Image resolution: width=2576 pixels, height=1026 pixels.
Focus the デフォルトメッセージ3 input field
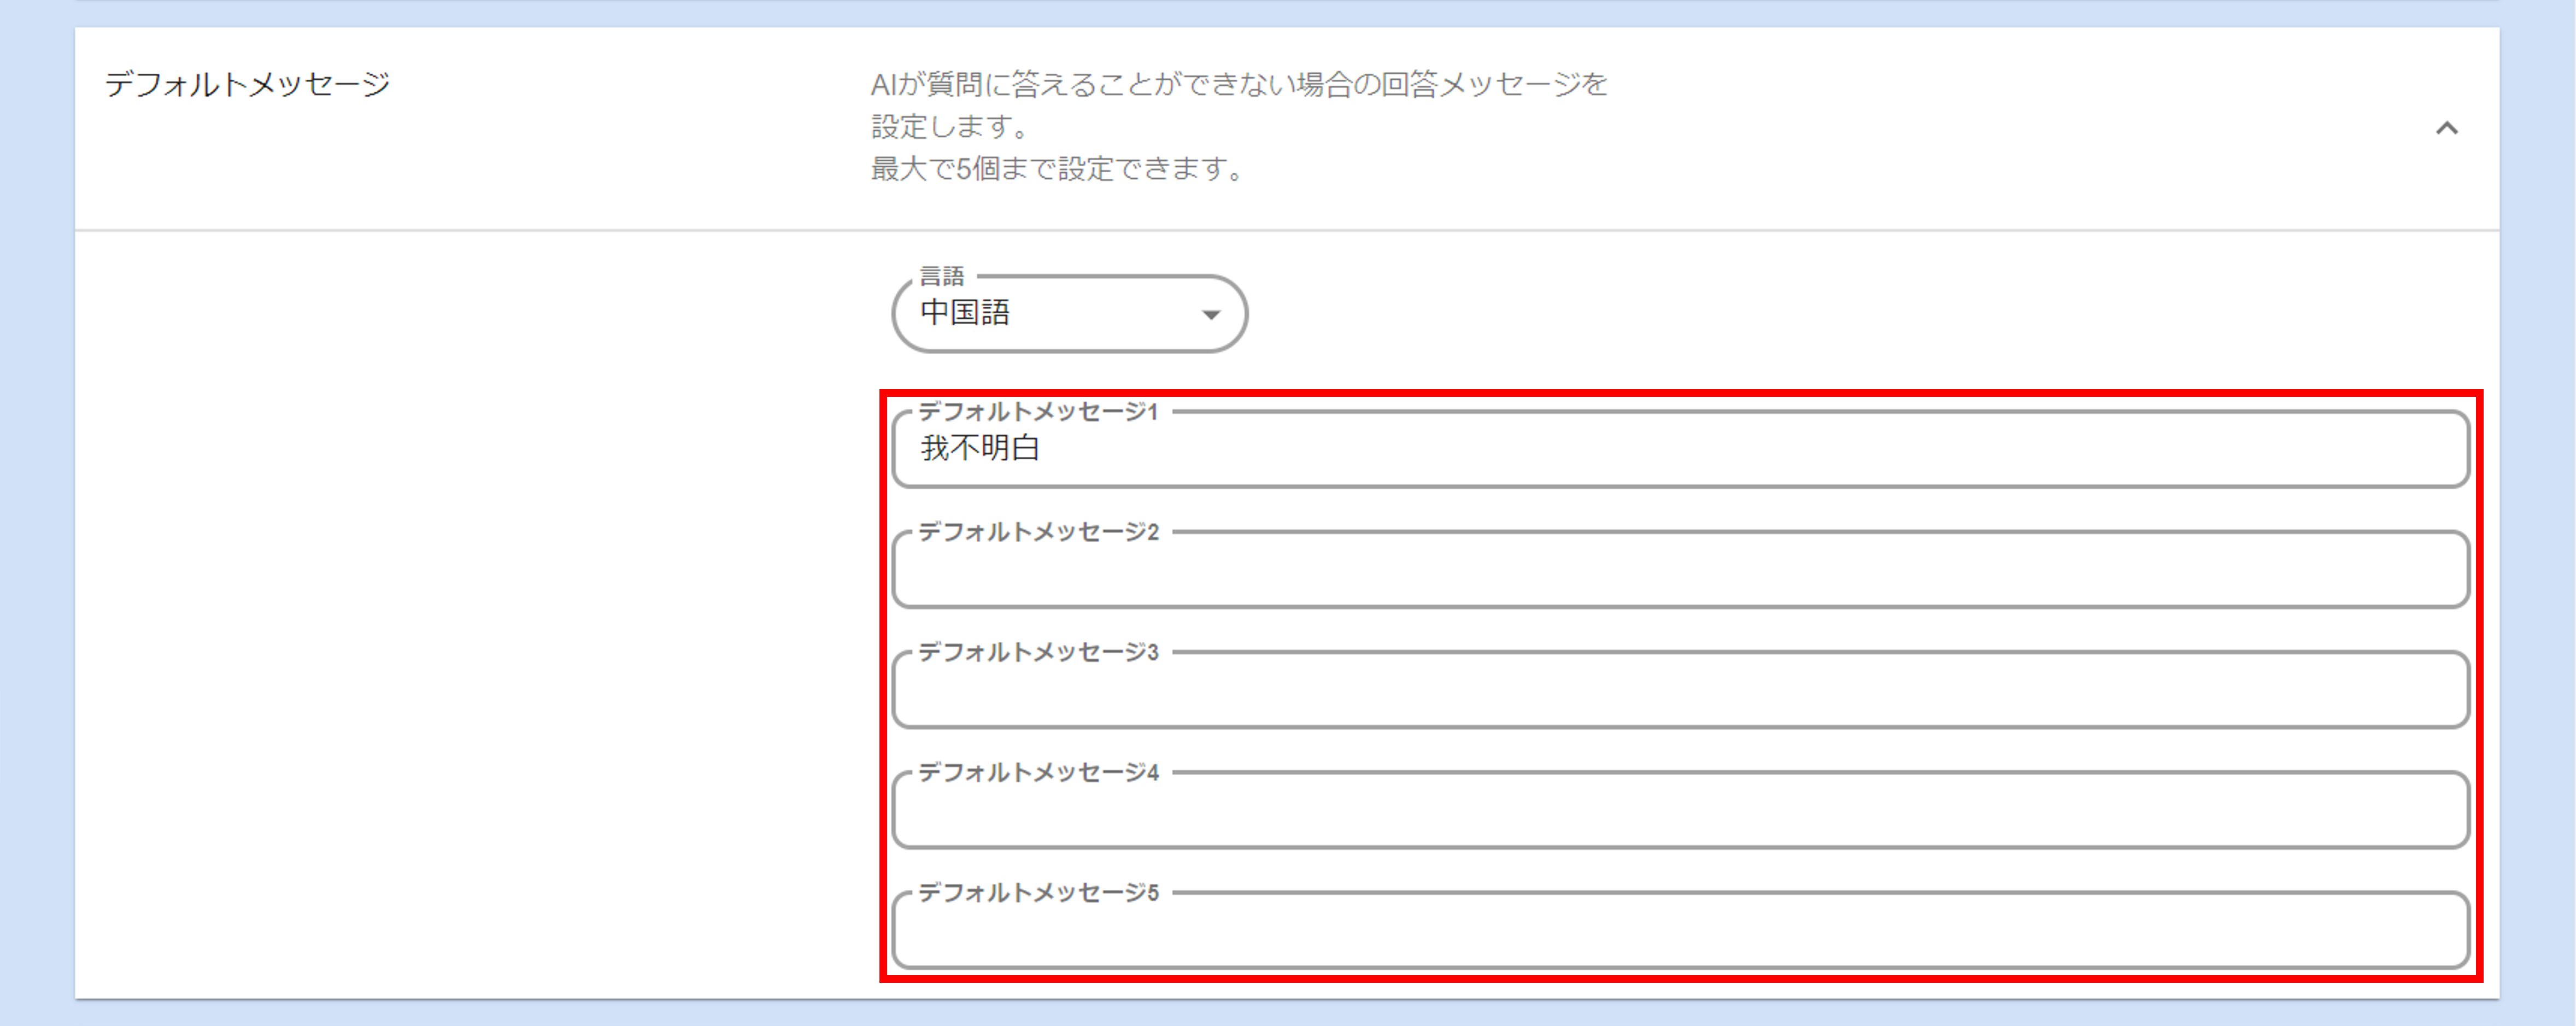pyautogui.click(x=1680, y=692)
